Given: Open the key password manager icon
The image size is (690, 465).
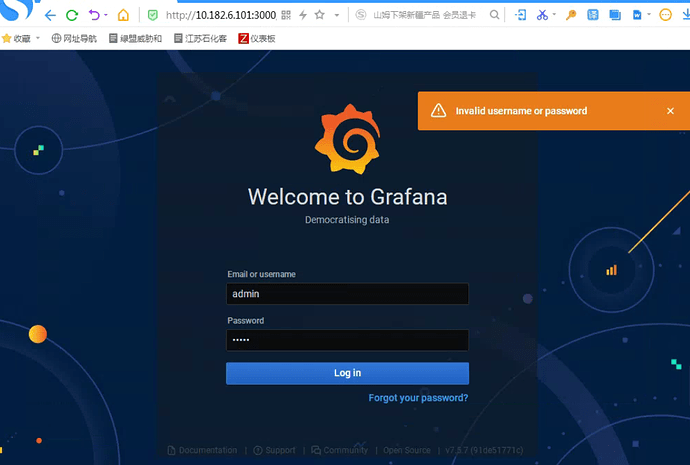Looking at the screenshot, I should pyautogui.click(x=571, y=15).
